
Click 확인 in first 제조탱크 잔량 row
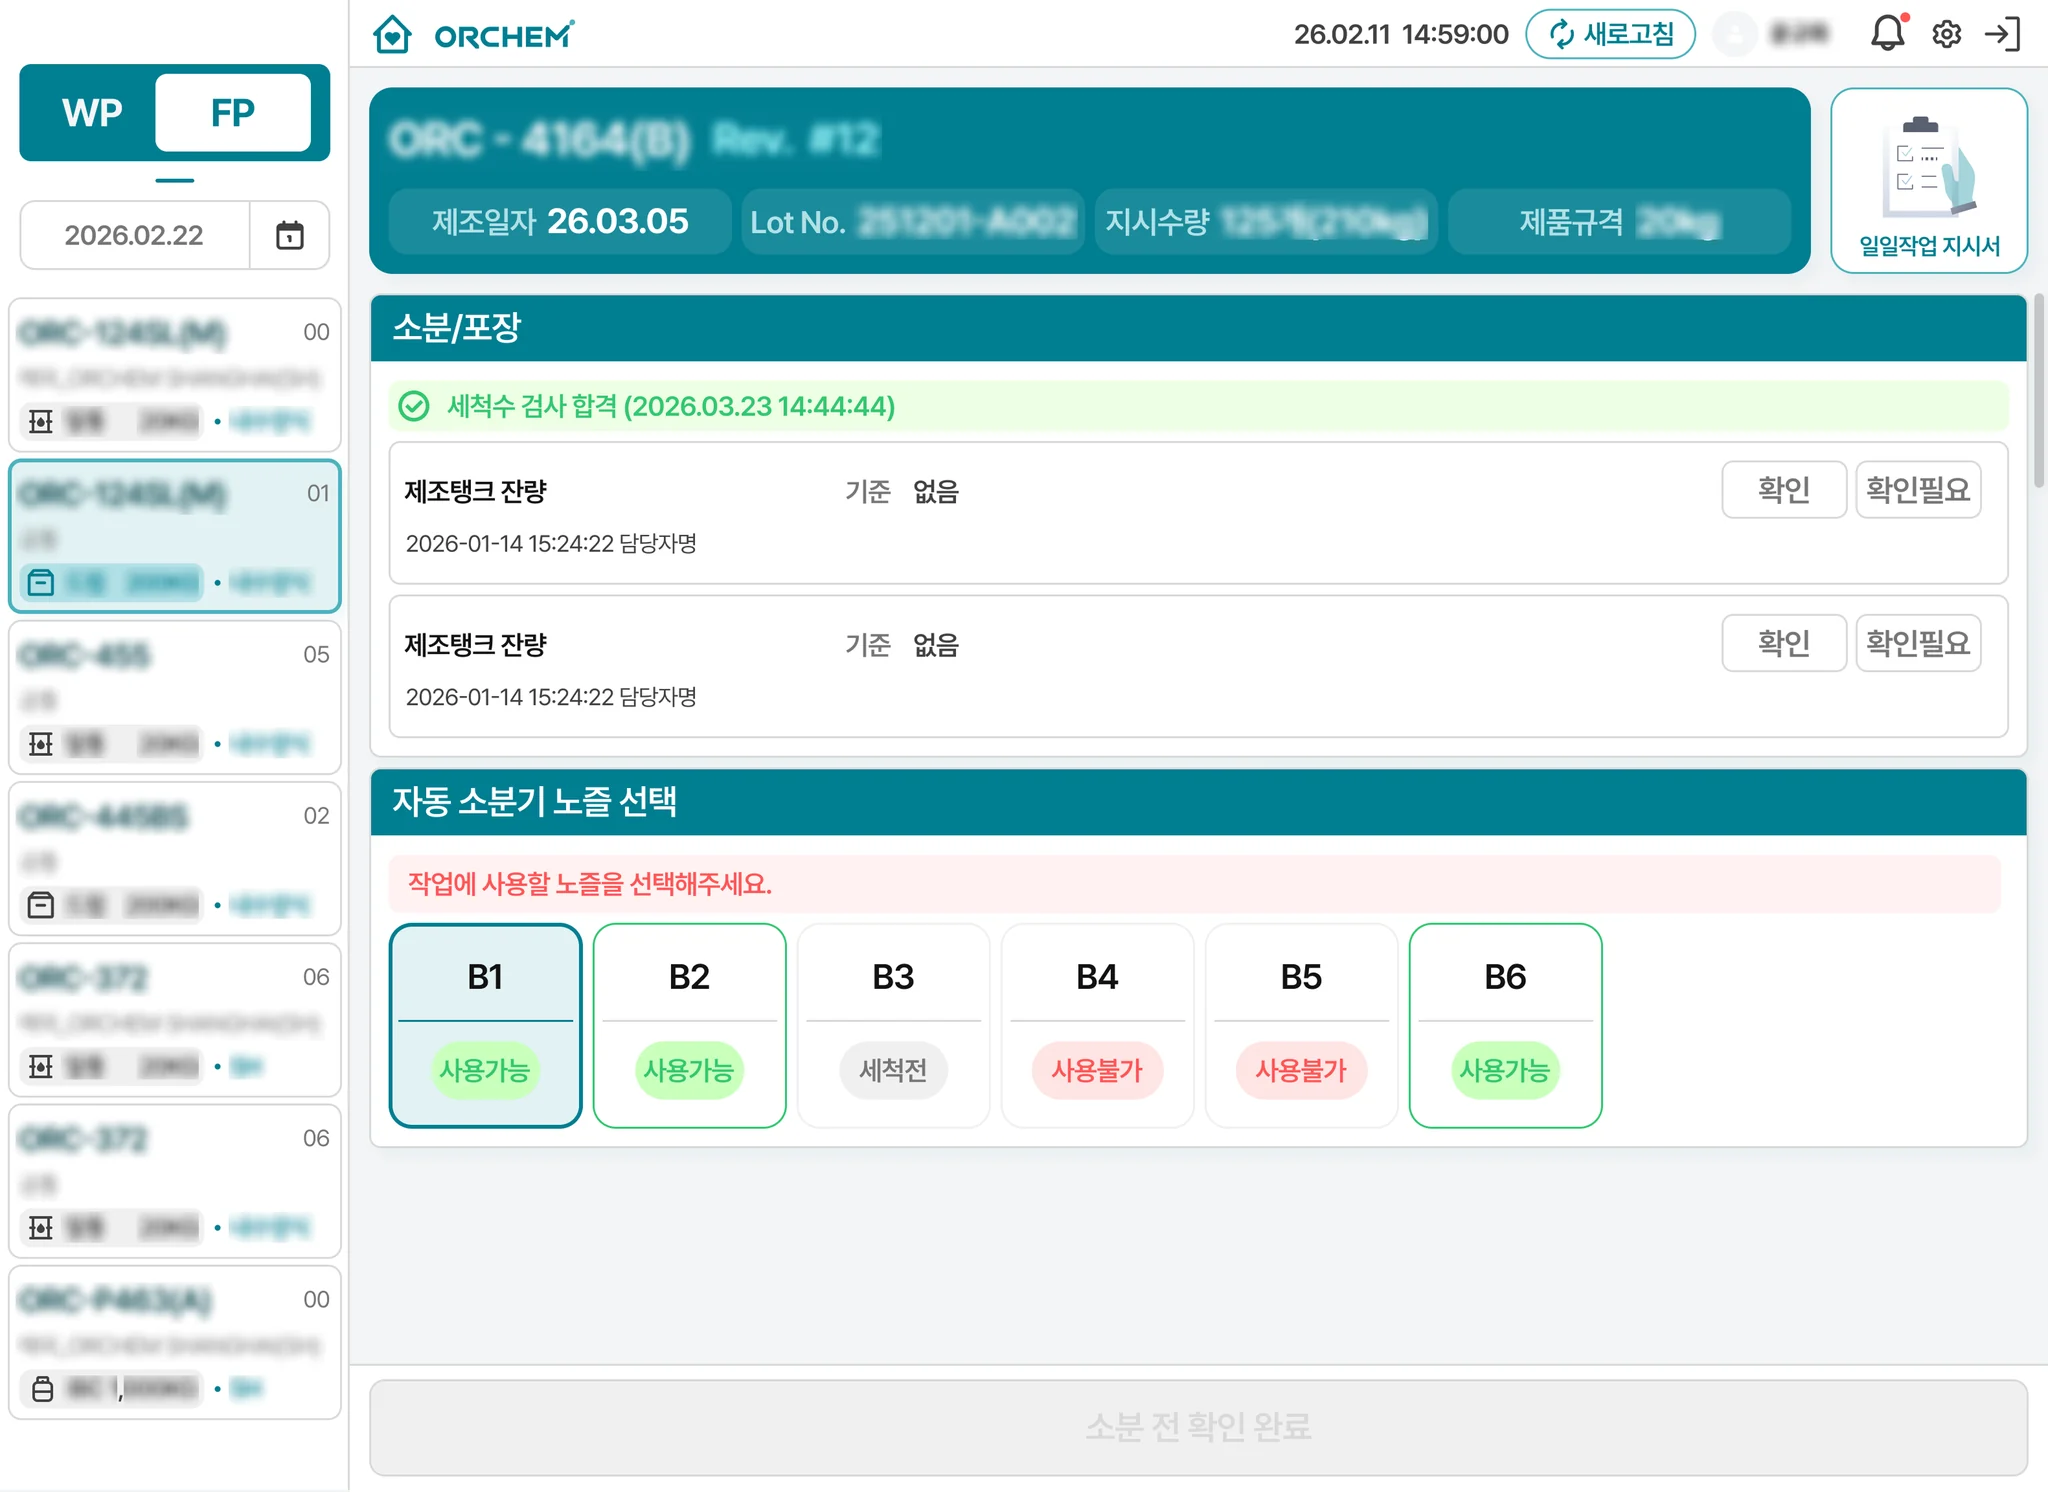click(1784, 490)
